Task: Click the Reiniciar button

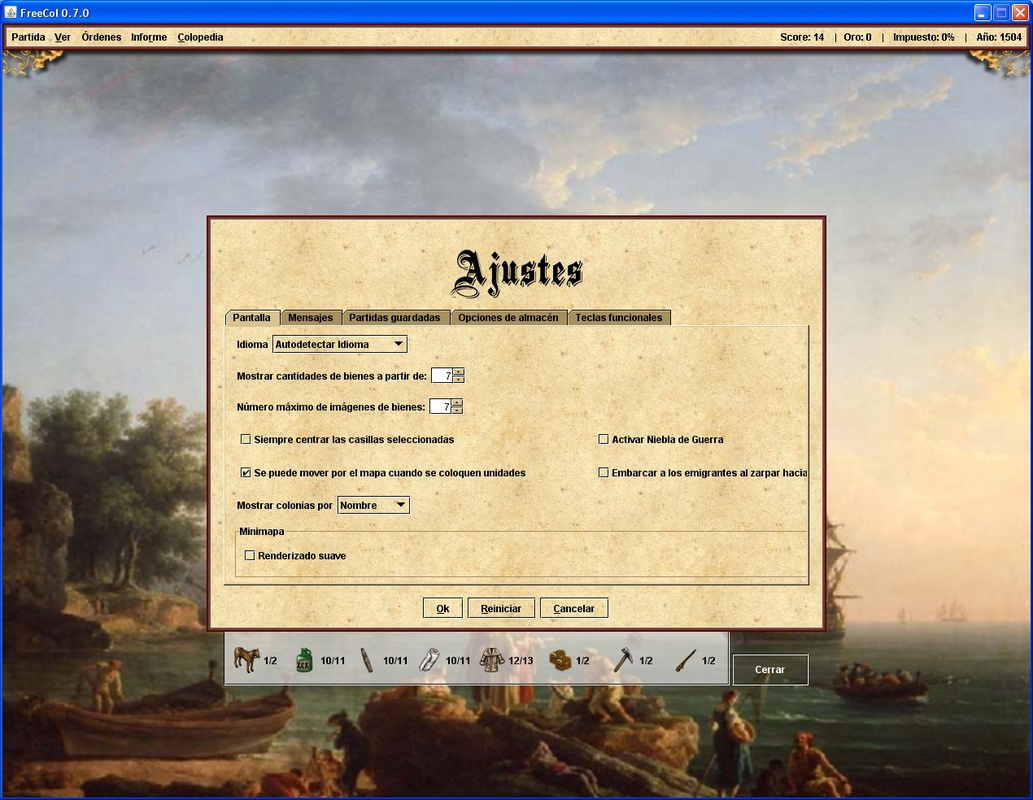Action: (501, 608)
